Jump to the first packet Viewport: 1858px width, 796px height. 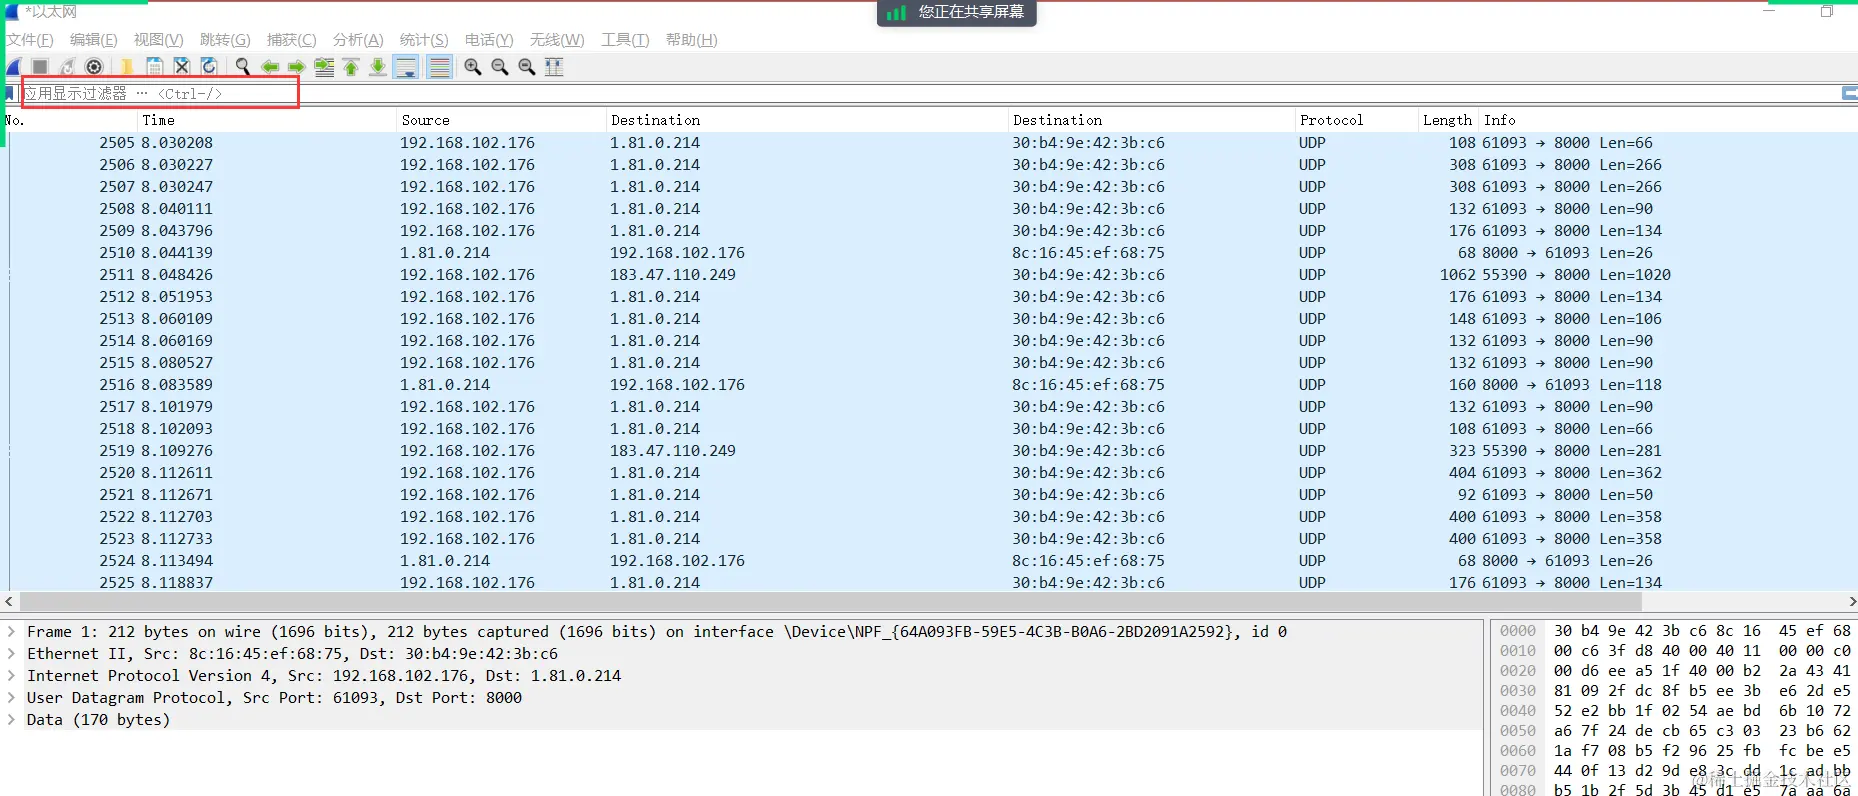pos(351,67)
